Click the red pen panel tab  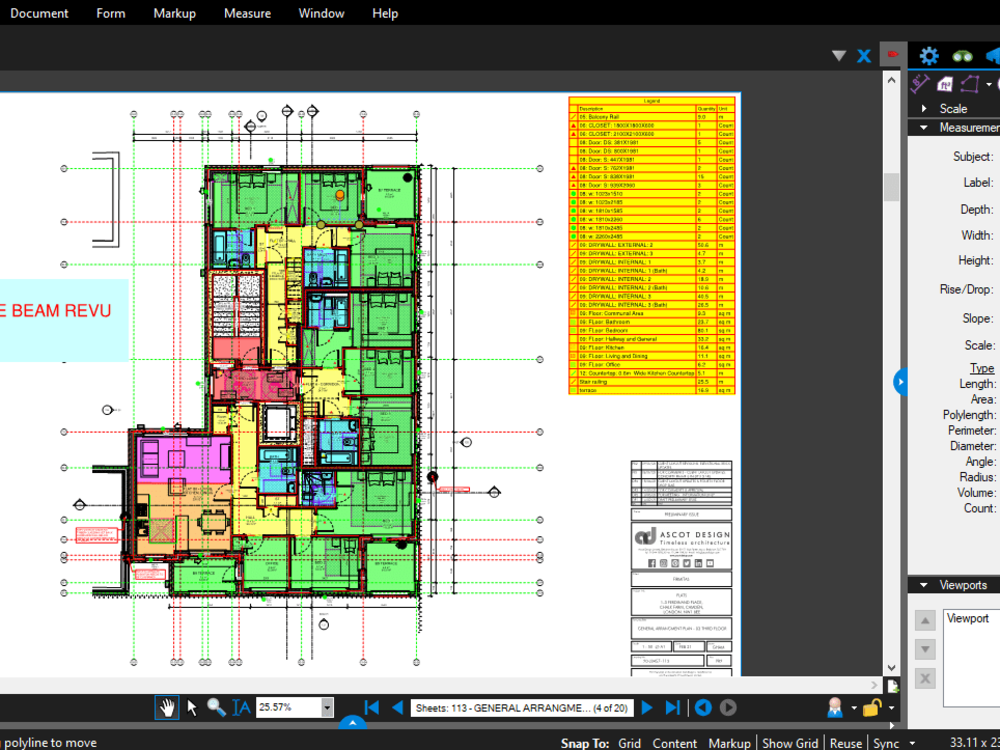pos(893,54)
